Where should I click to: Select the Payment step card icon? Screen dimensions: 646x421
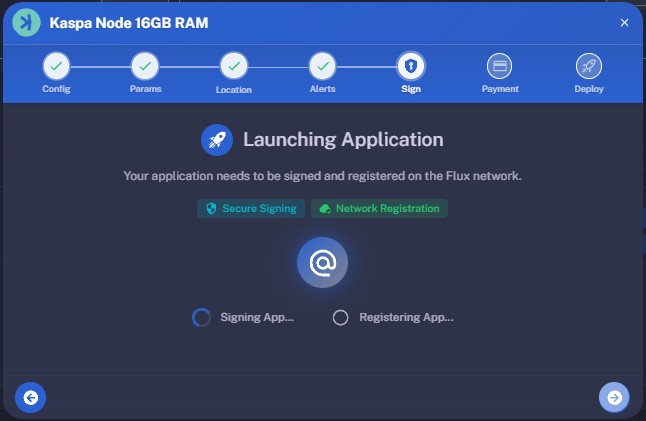500,67
